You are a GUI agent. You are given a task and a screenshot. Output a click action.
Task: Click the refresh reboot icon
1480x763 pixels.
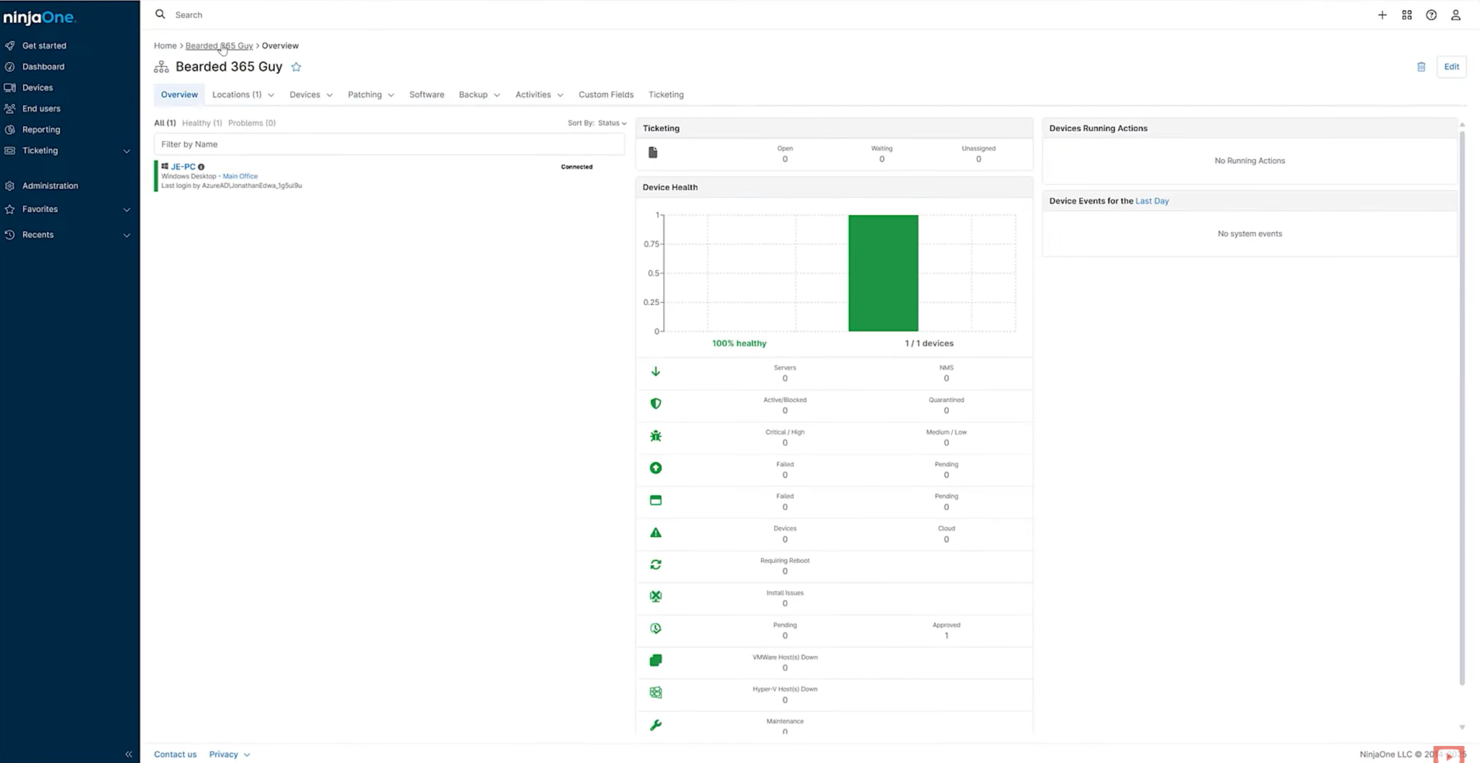click(656, 564)
